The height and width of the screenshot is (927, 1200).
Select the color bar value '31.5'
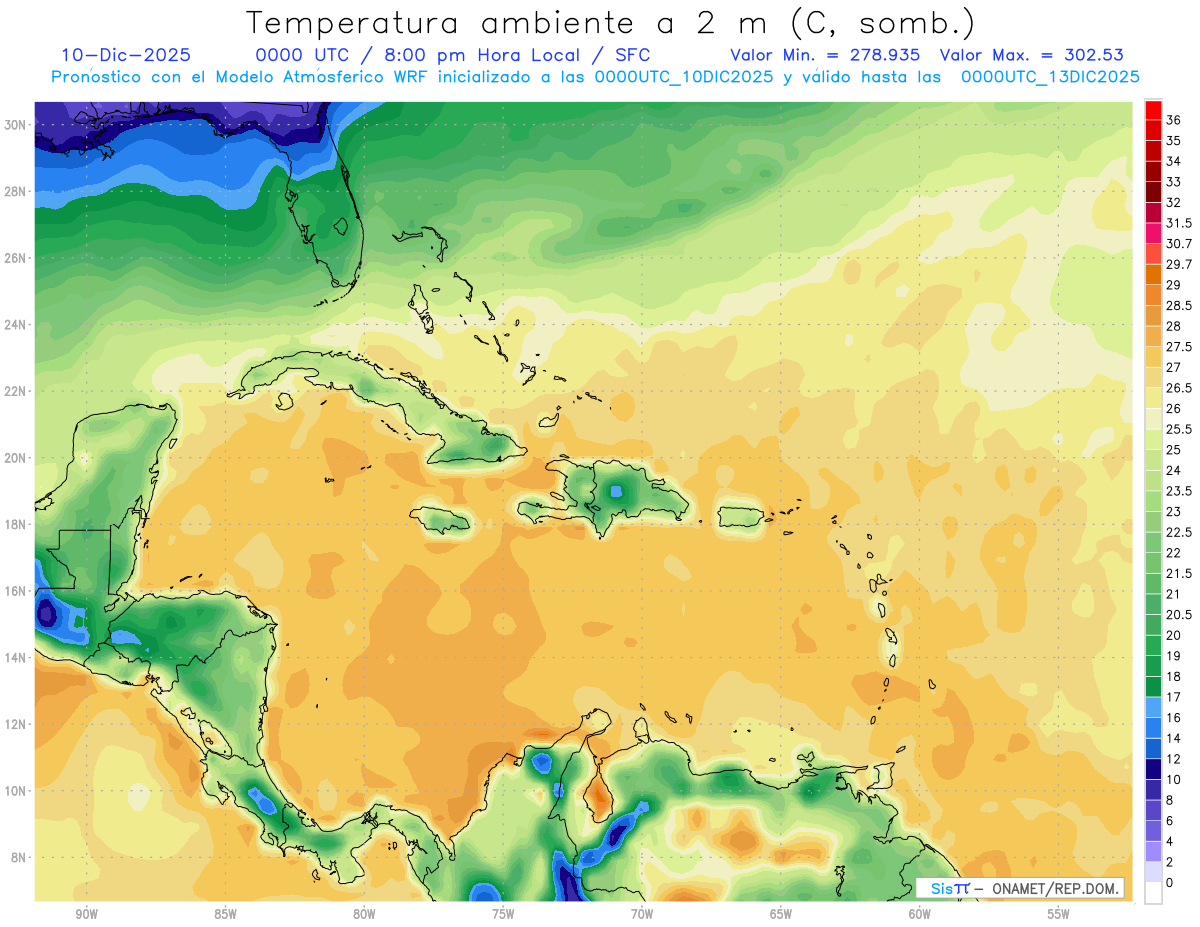coord(1179,223)
